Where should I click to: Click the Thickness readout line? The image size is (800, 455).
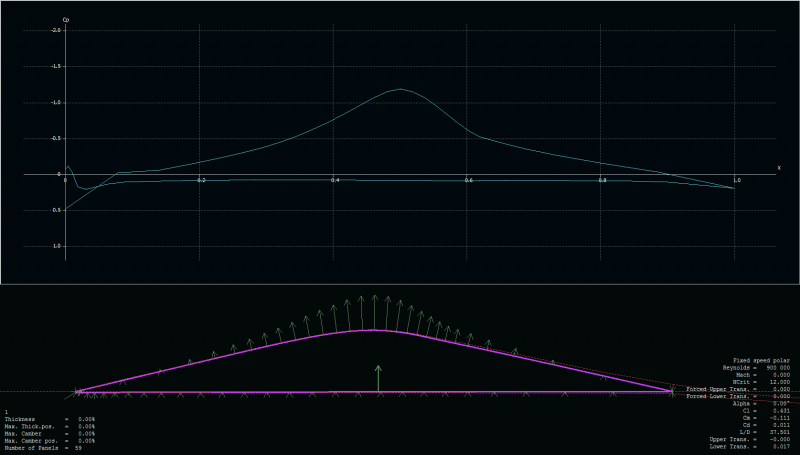50,419
